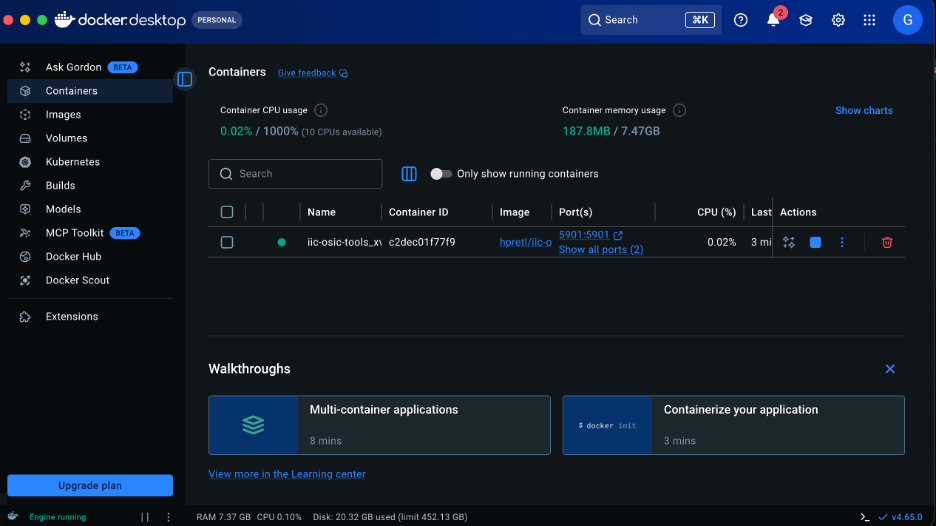The image size is (936, 526).
Task: Go to Images in the sidebar
Action: click(x=63, y=115)
